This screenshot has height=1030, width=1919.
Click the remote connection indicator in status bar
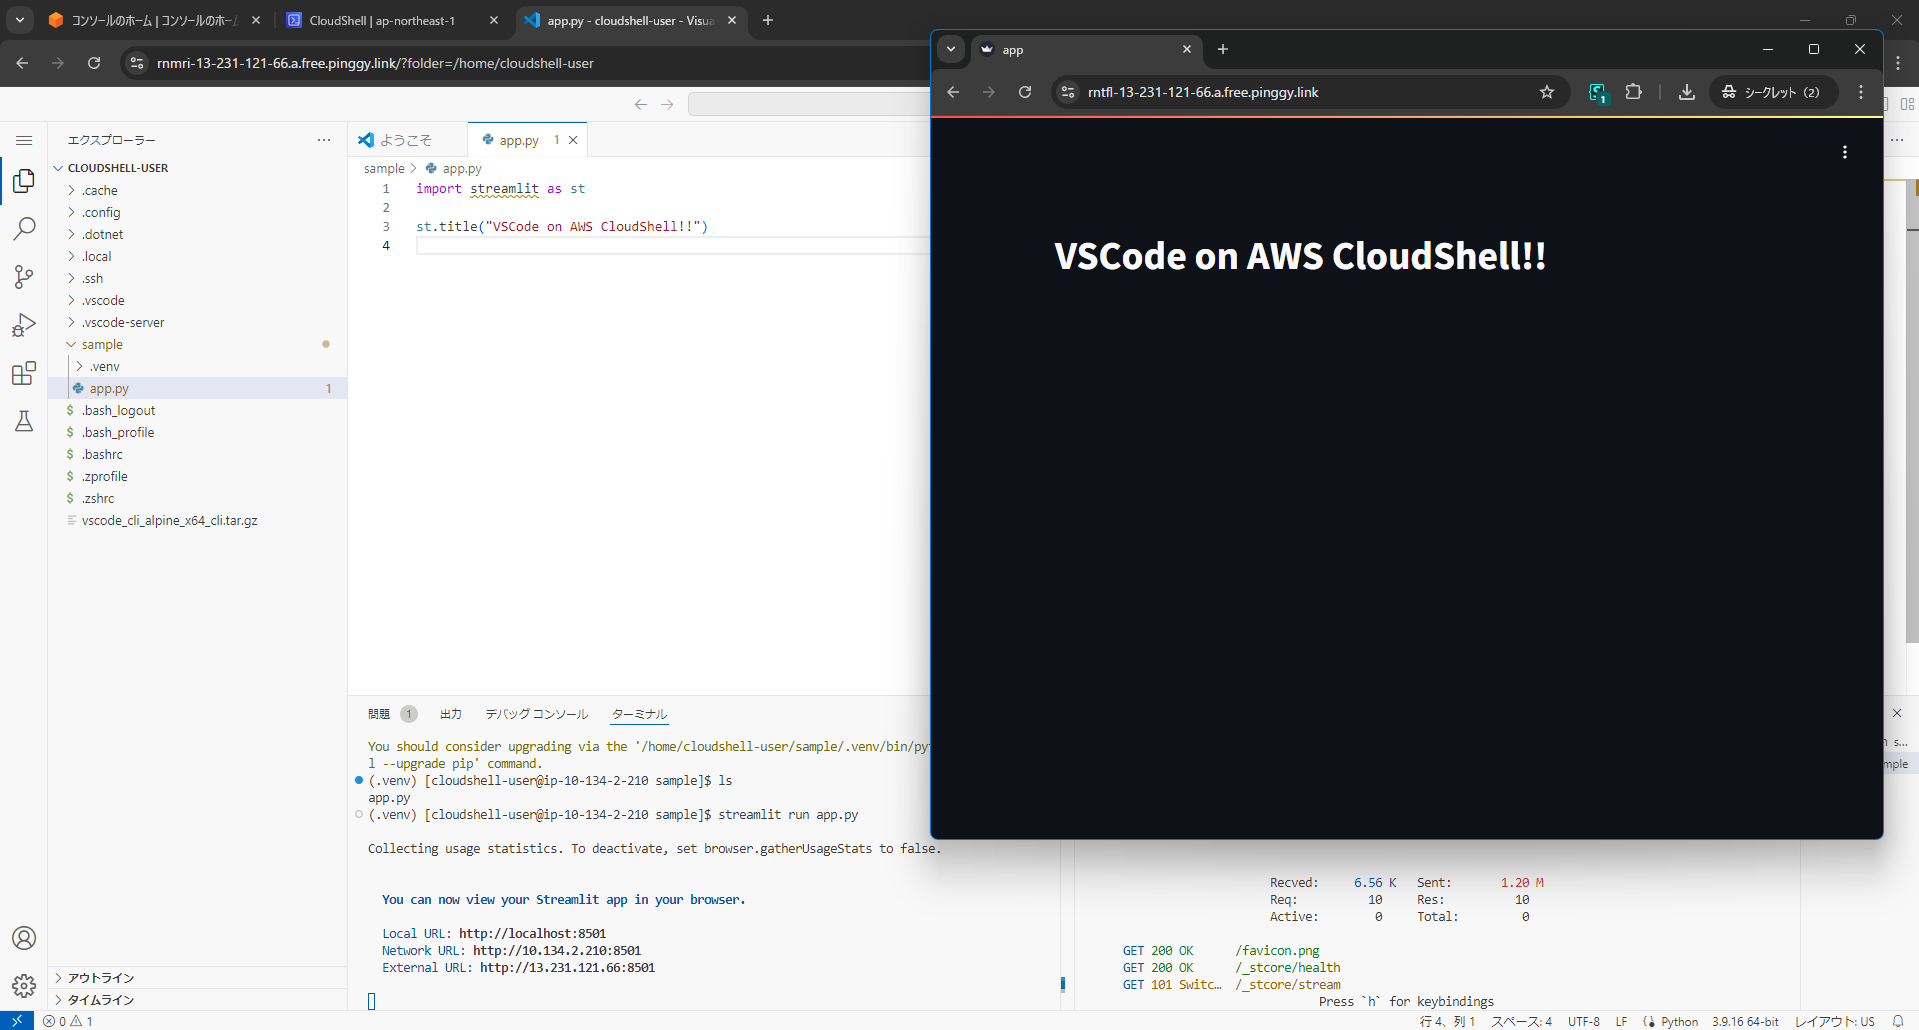(x=17, y=1021)
